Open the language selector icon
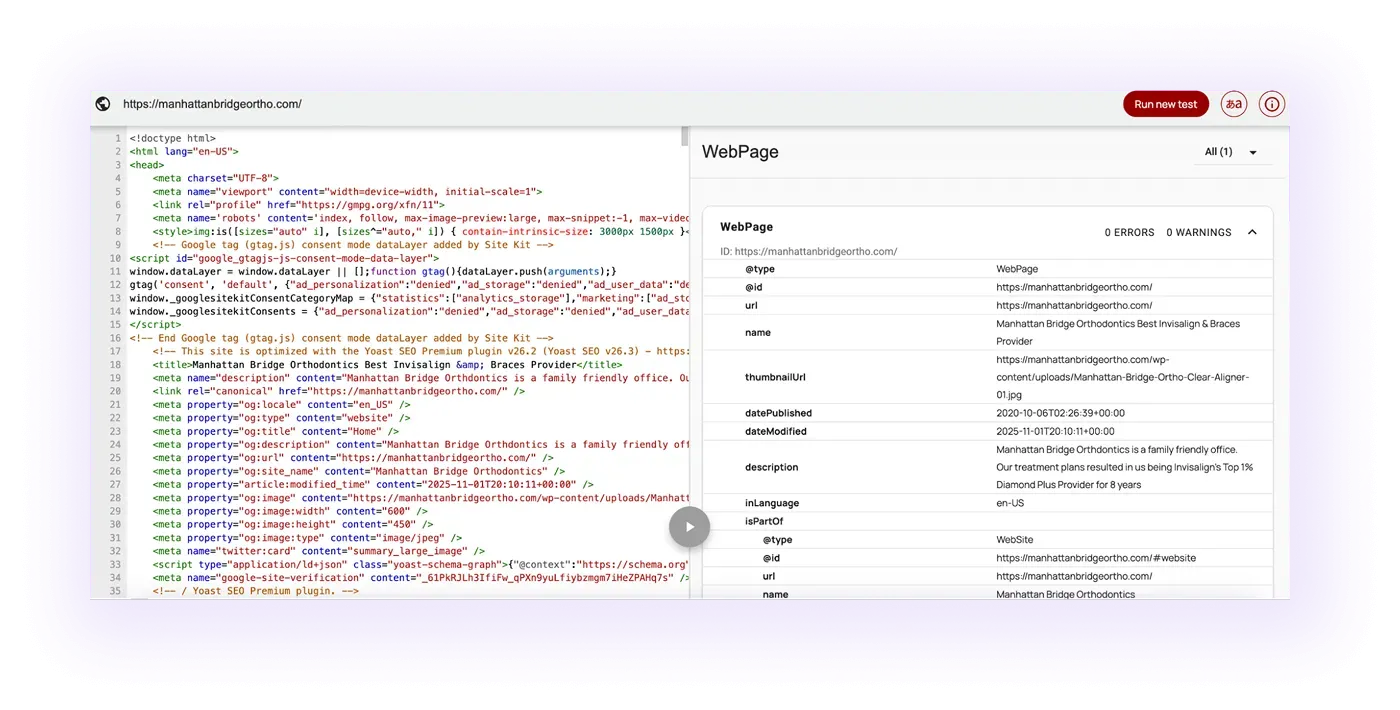Viewport: 1400px width, 710px height. [x=1234, y=104]
